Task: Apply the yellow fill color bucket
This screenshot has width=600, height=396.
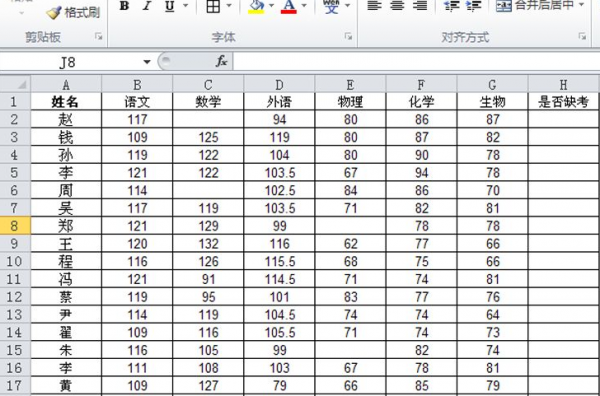Action: click(256, 6)
